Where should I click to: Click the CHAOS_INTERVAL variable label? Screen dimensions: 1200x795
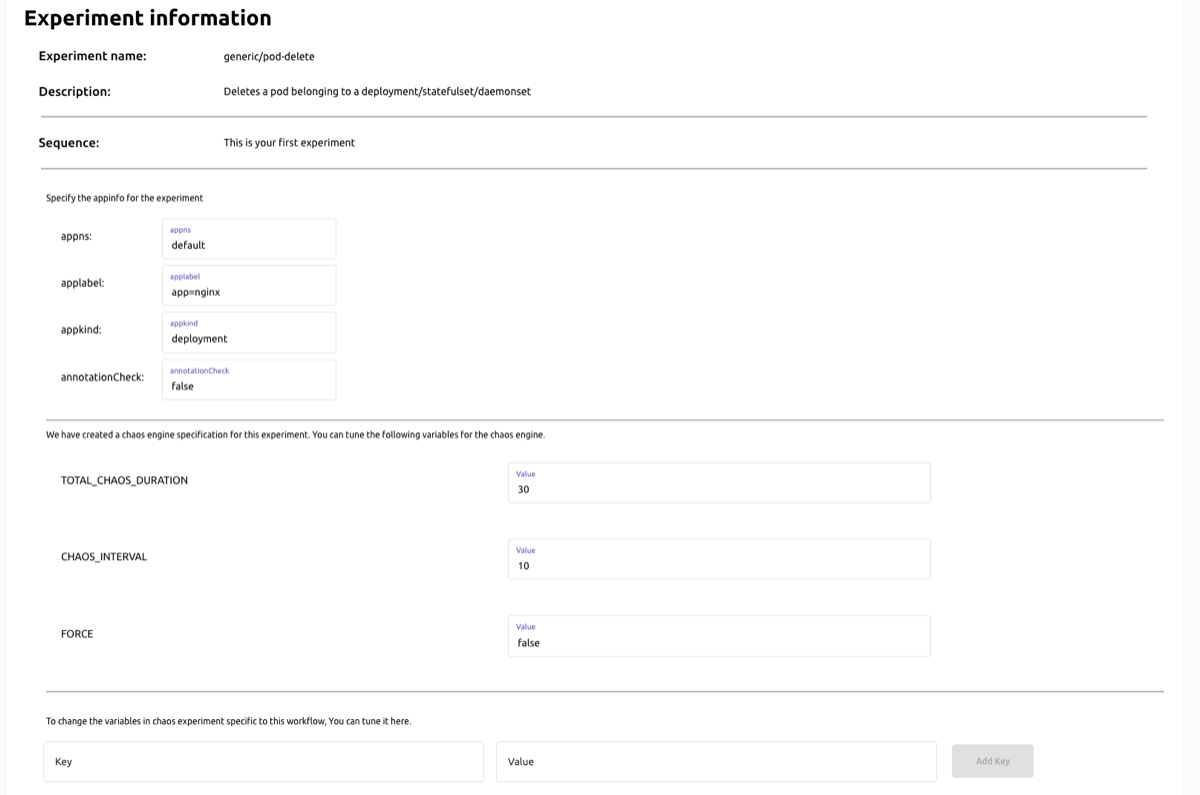[x=104, y=556]
